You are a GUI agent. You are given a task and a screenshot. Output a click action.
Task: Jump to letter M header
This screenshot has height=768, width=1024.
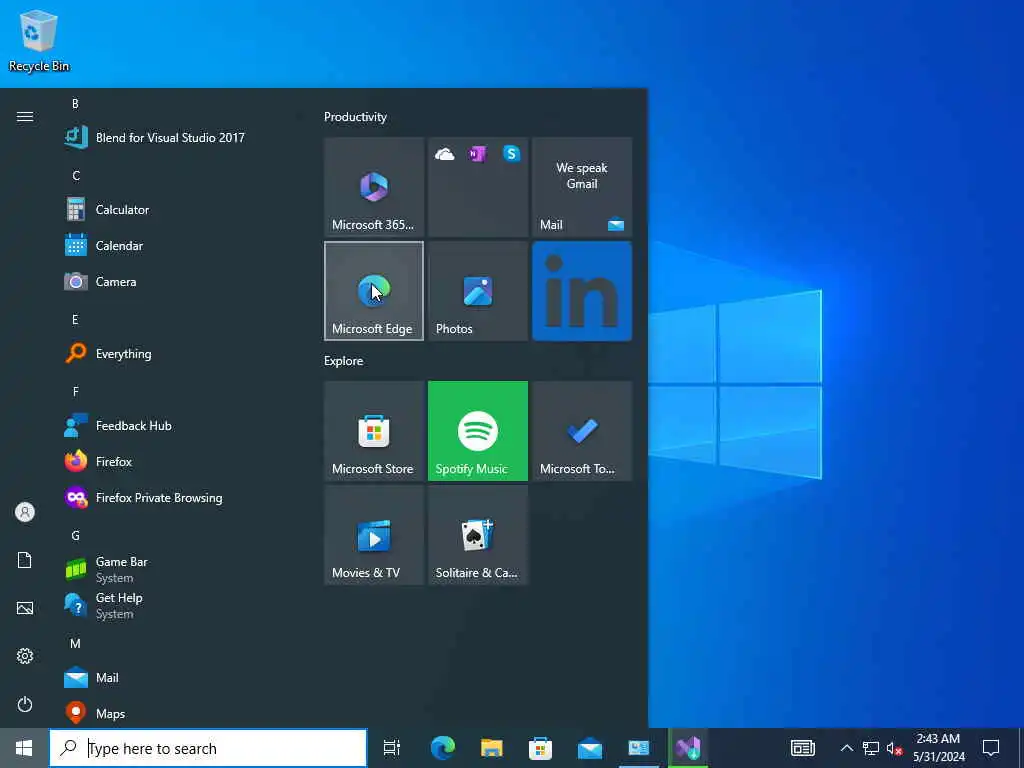(x=75, y=643)
